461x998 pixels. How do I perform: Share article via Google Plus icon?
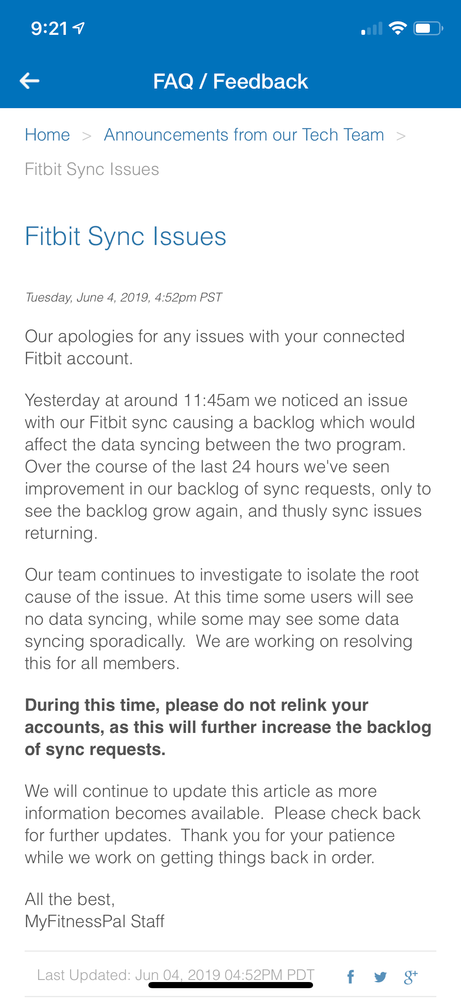pos(411,976)
